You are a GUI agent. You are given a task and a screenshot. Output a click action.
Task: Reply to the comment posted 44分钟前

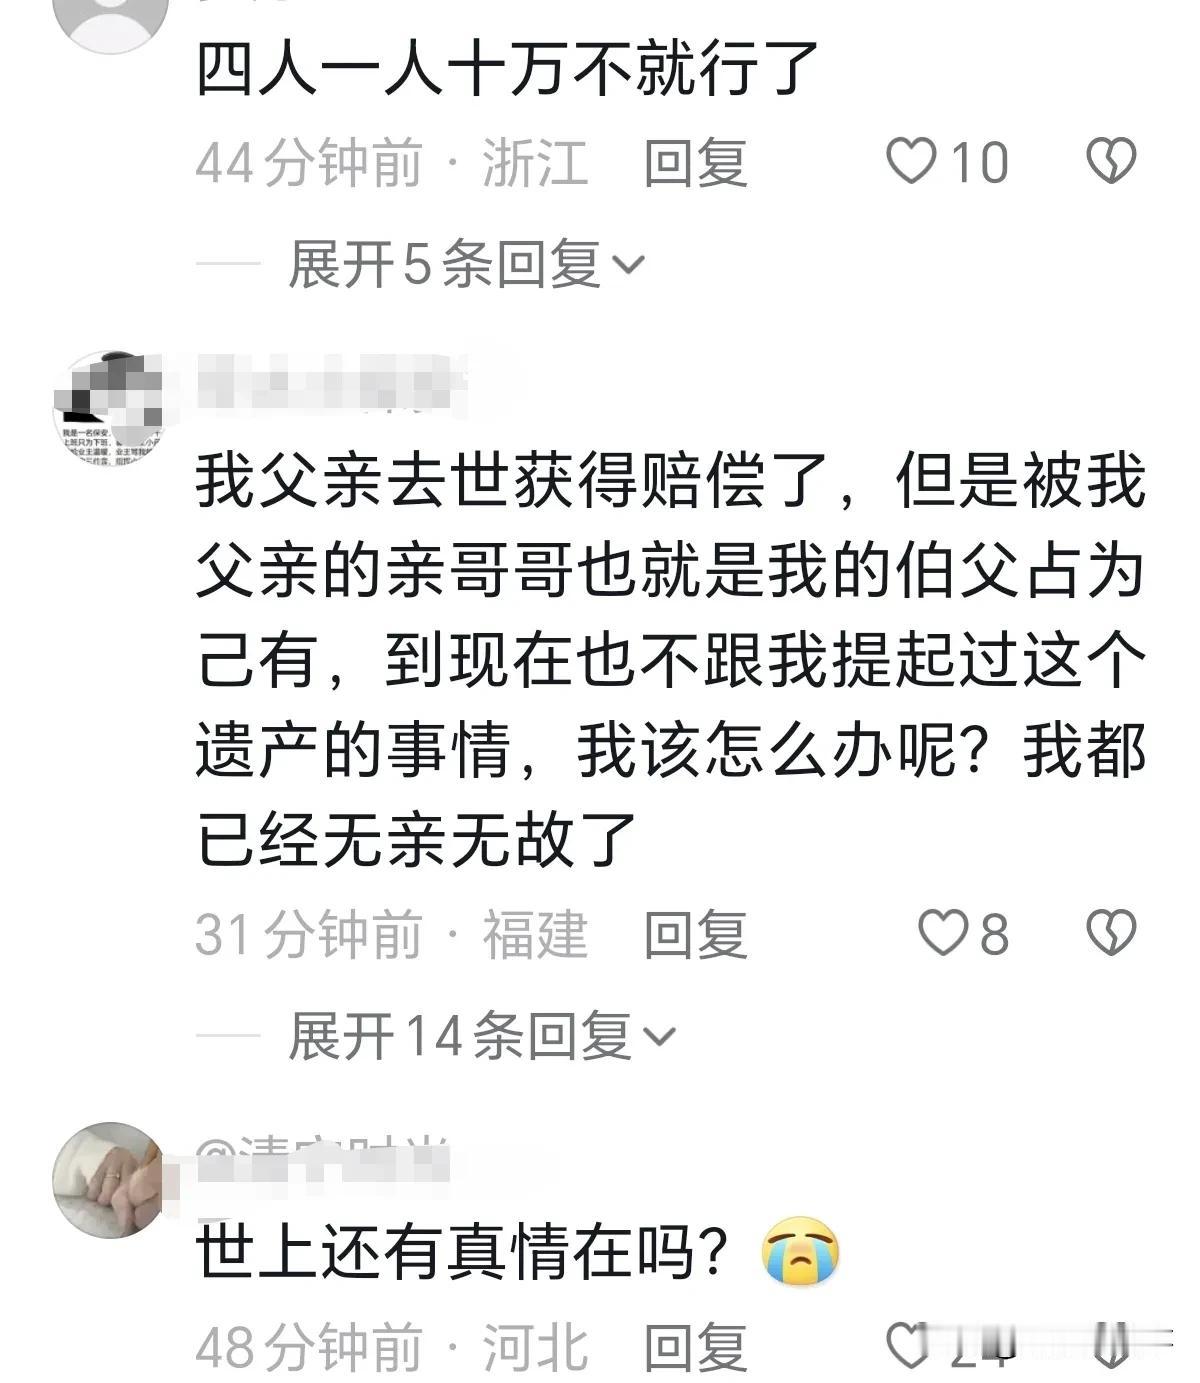tap(695, 162)
